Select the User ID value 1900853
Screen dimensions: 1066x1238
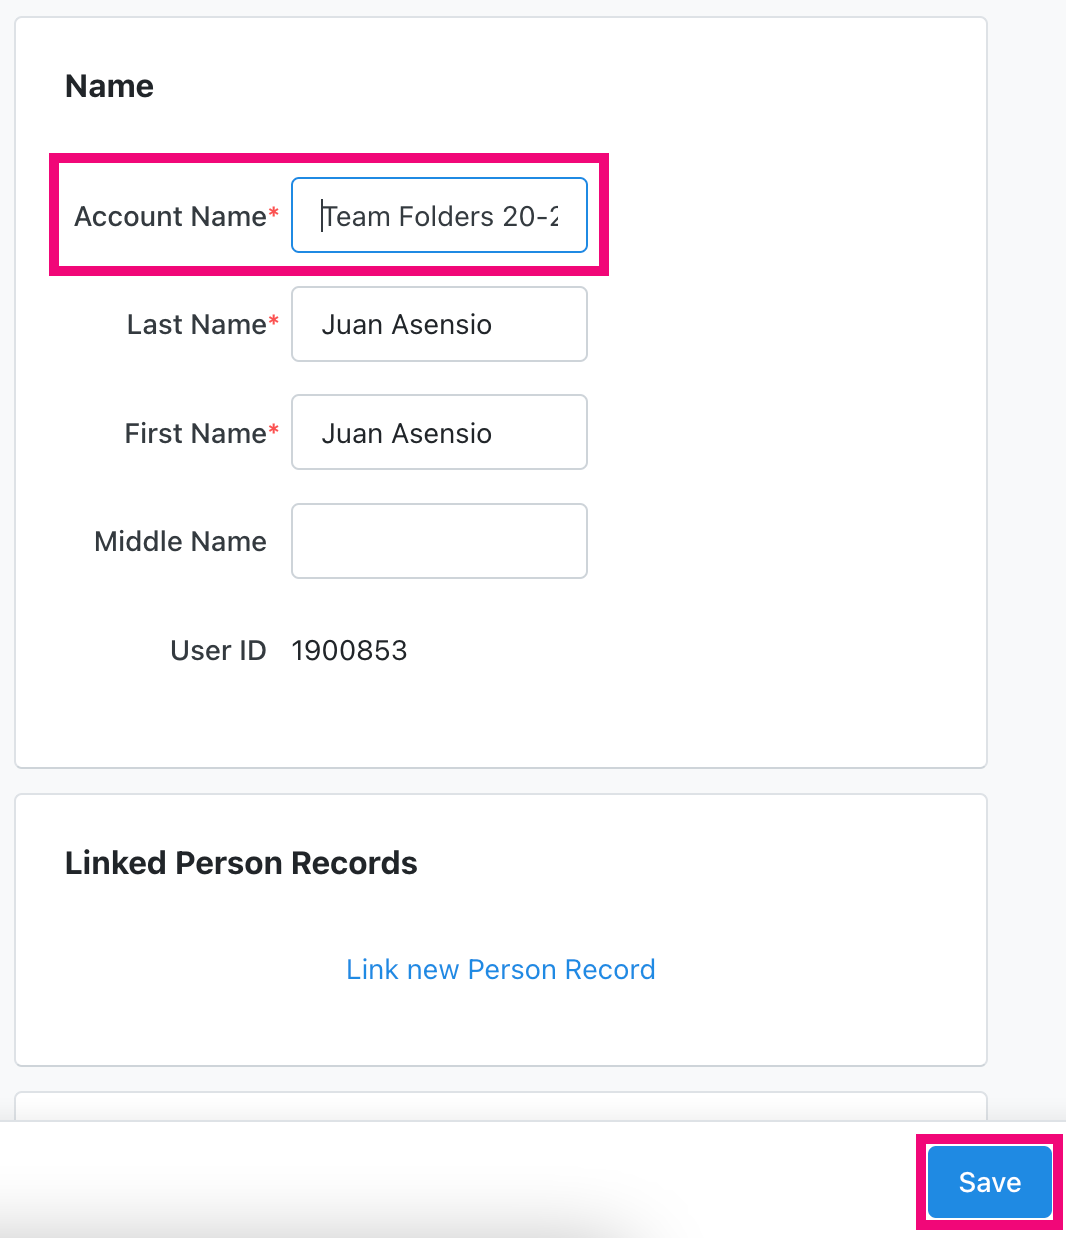tap(349, 650)
